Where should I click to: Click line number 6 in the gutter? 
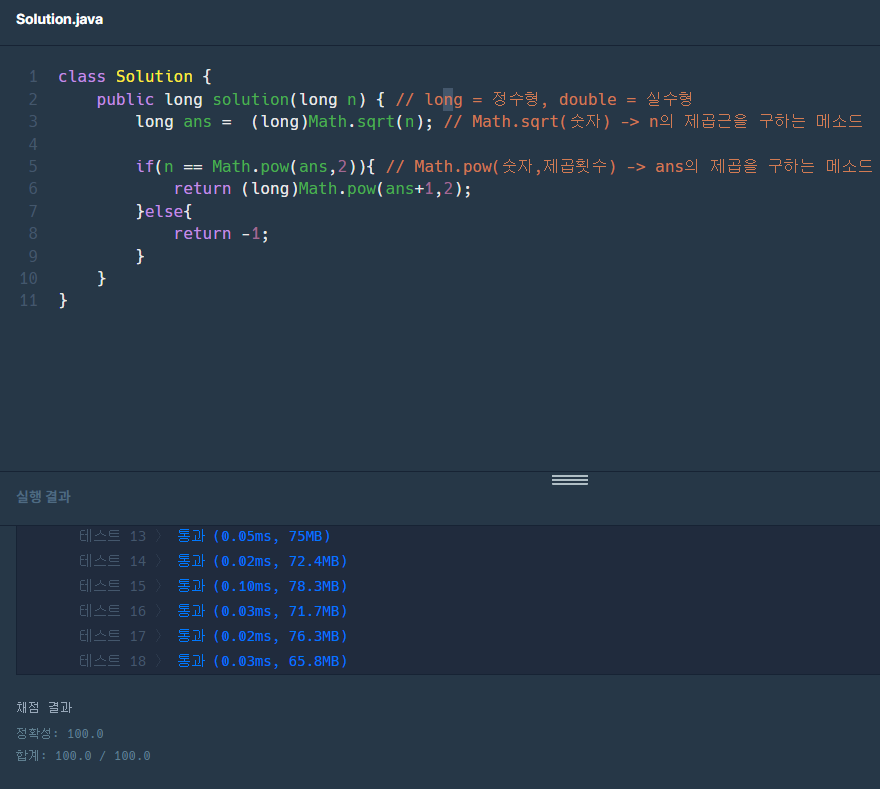point(33,189)
